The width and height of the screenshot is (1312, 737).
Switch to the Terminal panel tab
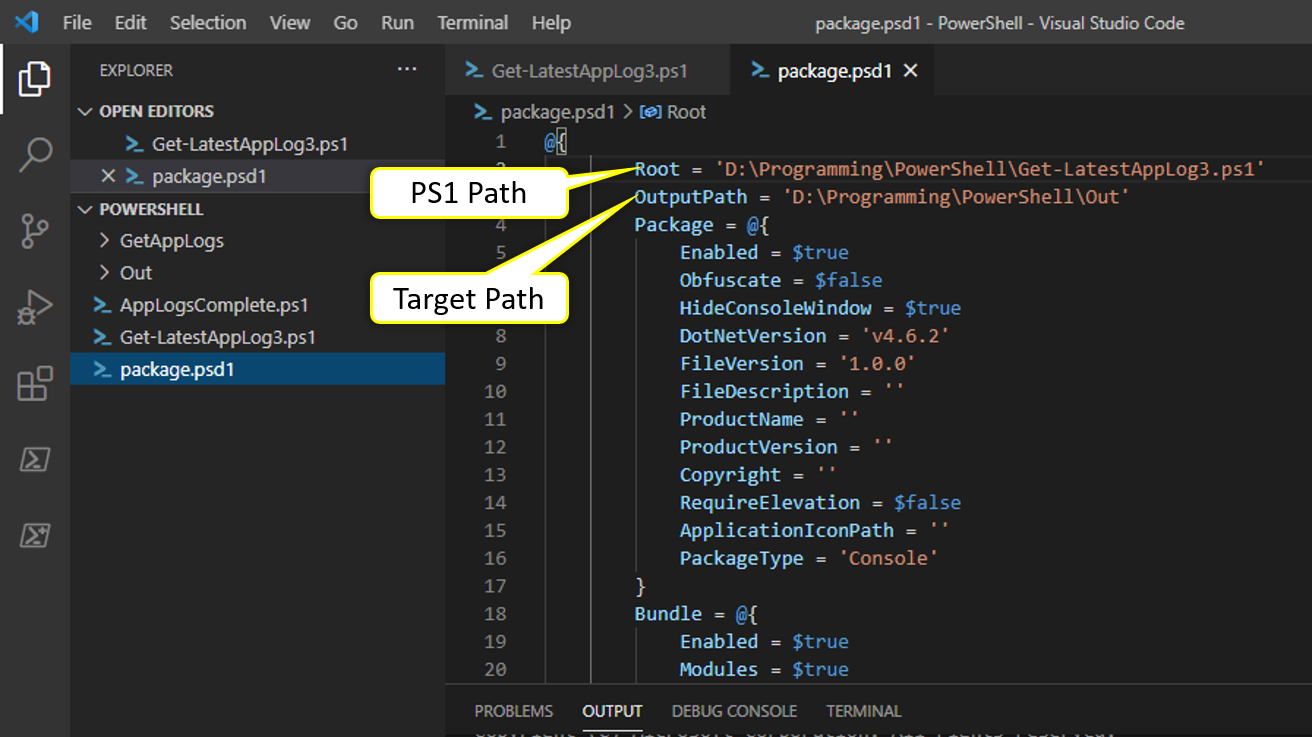click(863, 711)
